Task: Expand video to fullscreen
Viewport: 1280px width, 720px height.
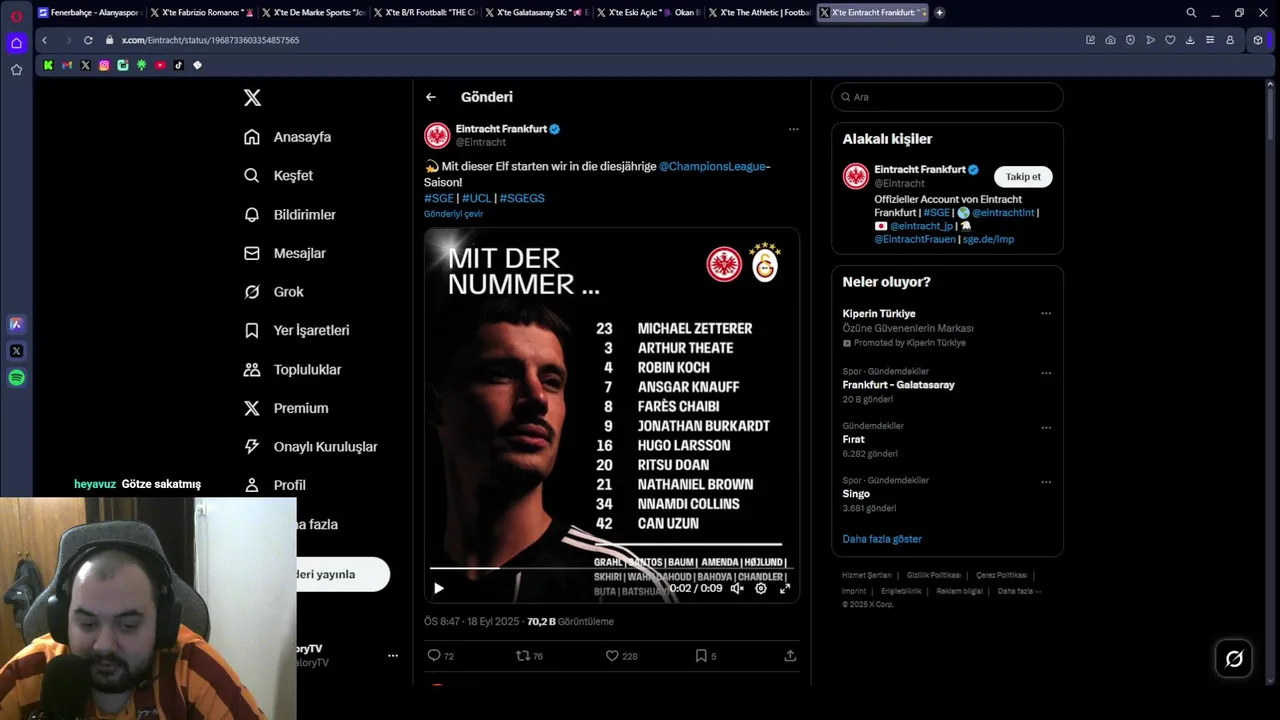Action: pyautogui.click(x=785, y=588)
